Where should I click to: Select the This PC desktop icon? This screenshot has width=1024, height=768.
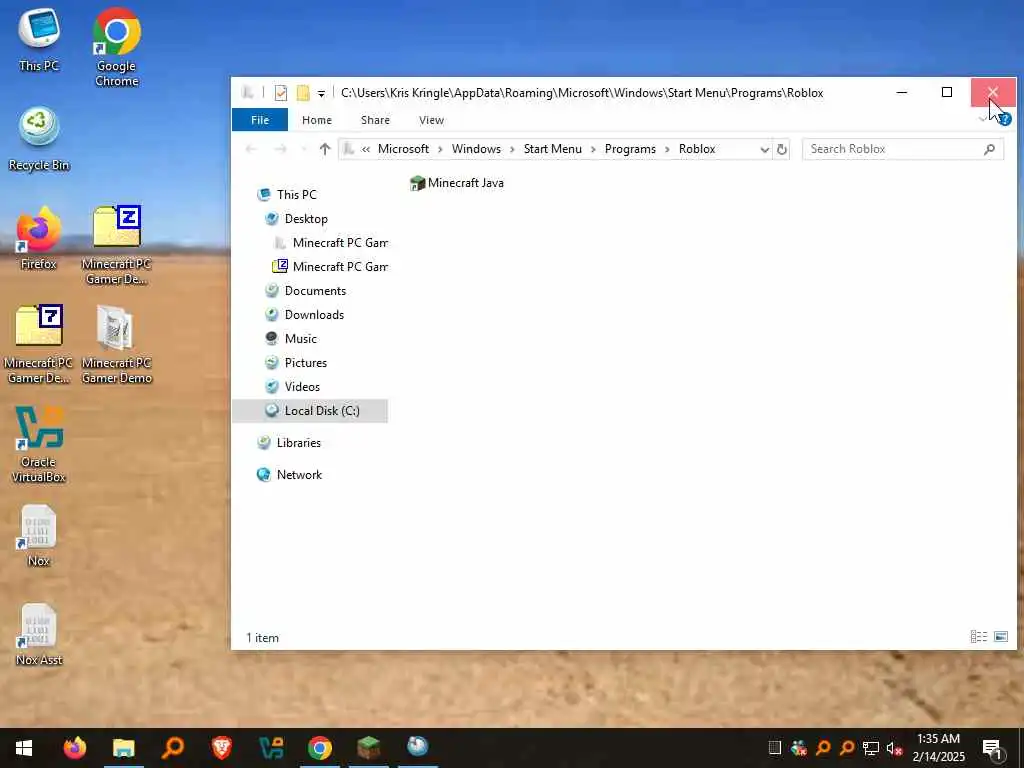[x=39, y=39]
